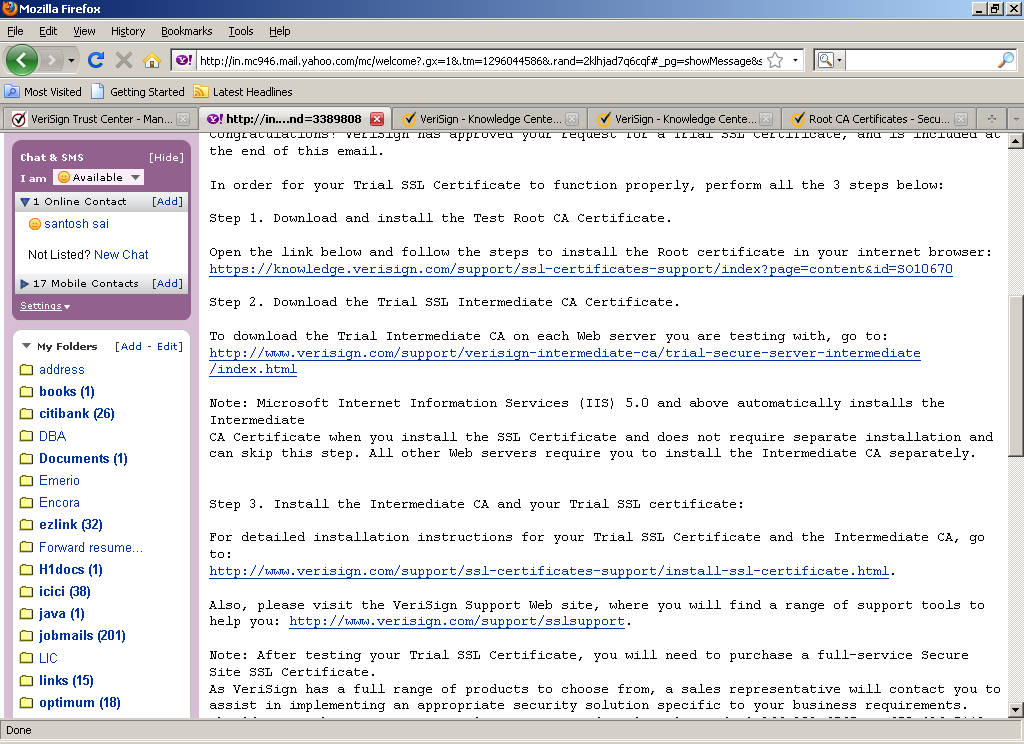Screen dimensions: 1024x744
Task: Expand the 17 Mobile Contacts list
Action: pos(25,283)
